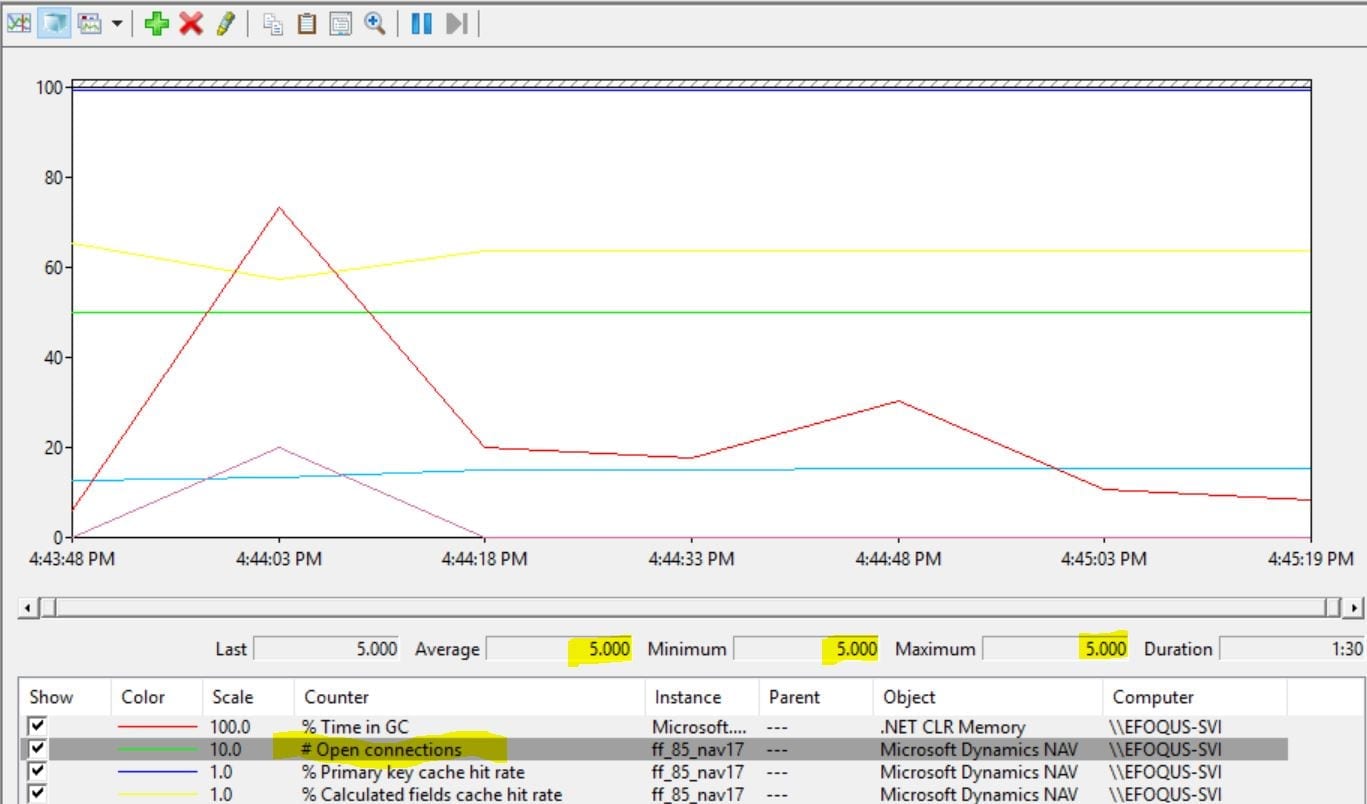This screenshot has height=804, width=1367.
Task: Click the Copy Properties icon
Action: pyautogui.click(x=272, y=23)
